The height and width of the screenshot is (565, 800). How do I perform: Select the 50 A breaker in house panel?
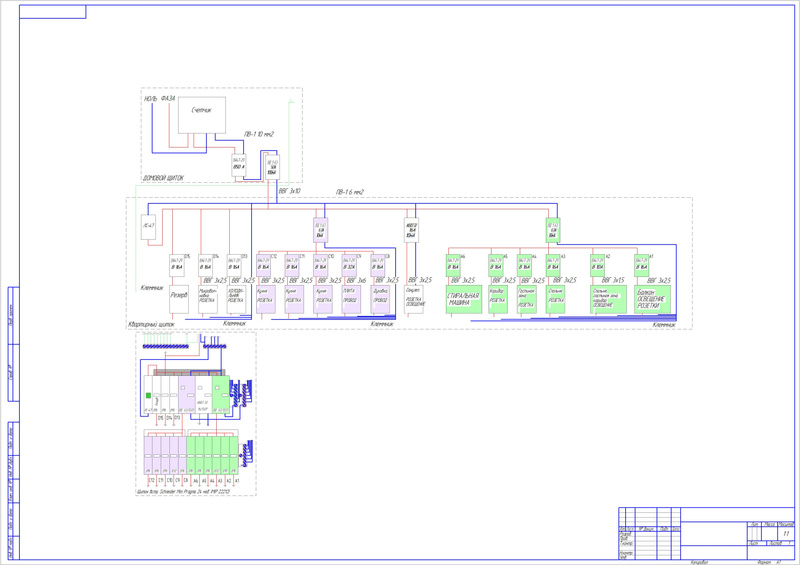coord(239,164)
